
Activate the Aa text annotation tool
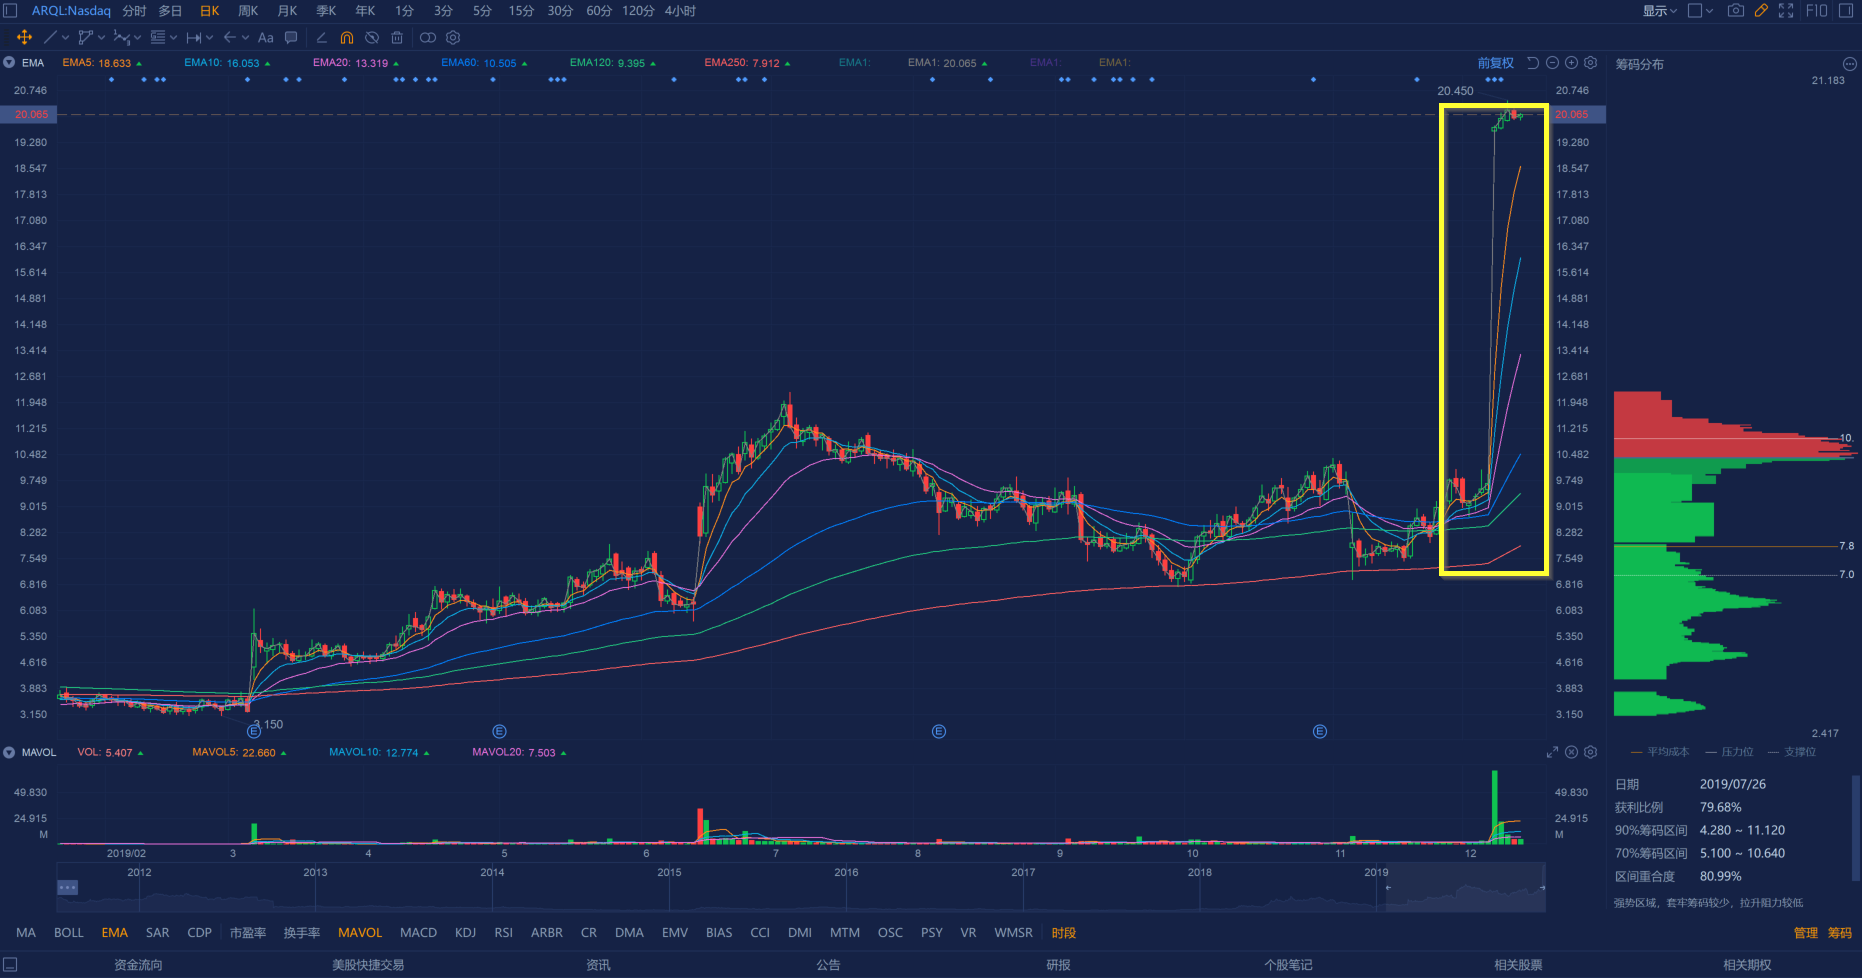265,37
